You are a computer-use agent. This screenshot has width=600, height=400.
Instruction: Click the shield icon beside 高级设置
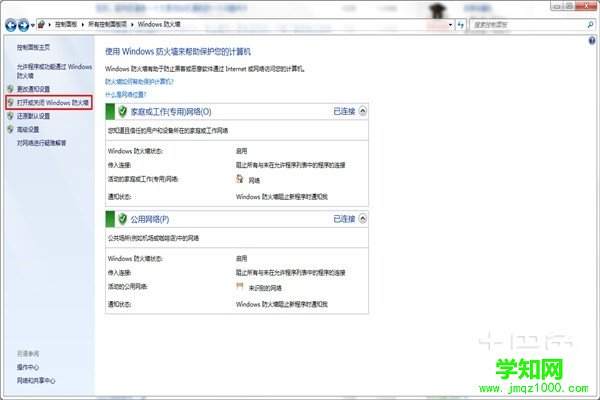click(x=10, y=129)
